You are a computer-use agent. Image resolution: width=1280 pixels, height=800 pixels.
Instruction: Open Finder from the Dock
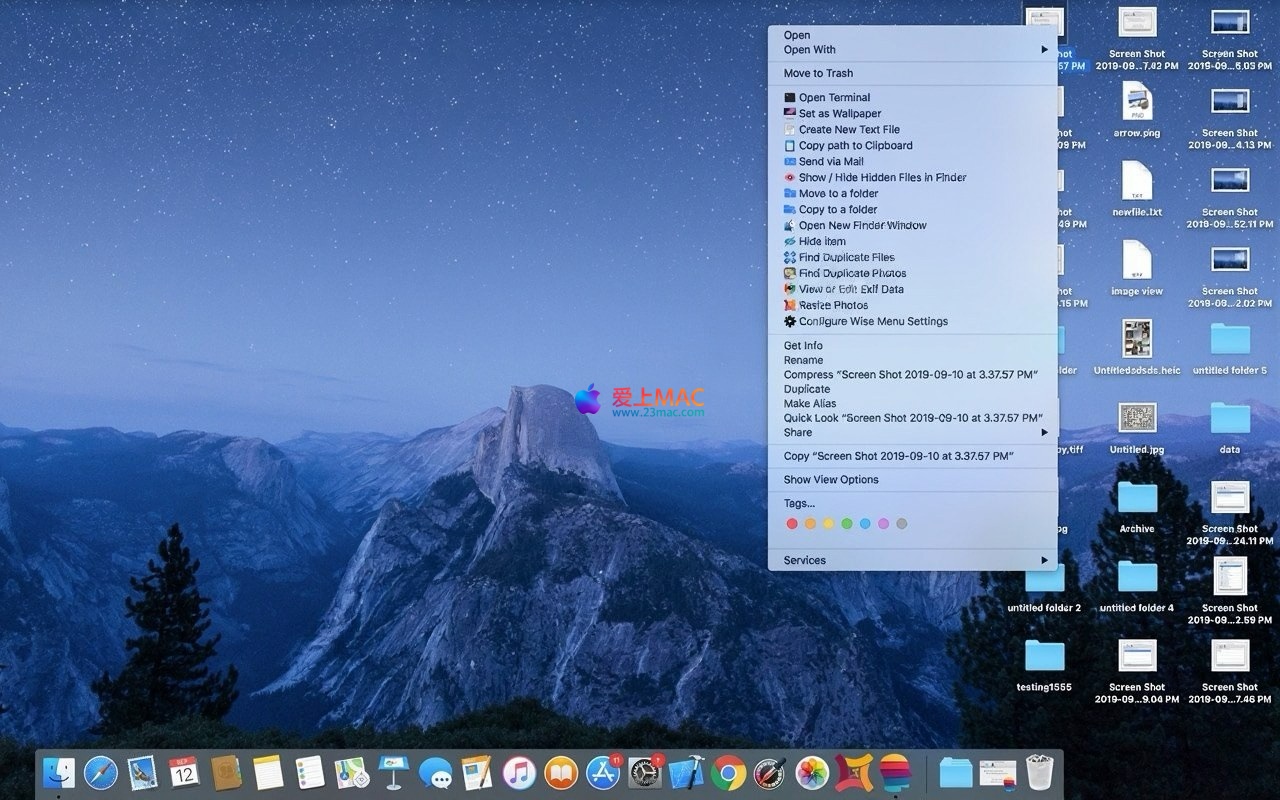(x=59, y=773)
